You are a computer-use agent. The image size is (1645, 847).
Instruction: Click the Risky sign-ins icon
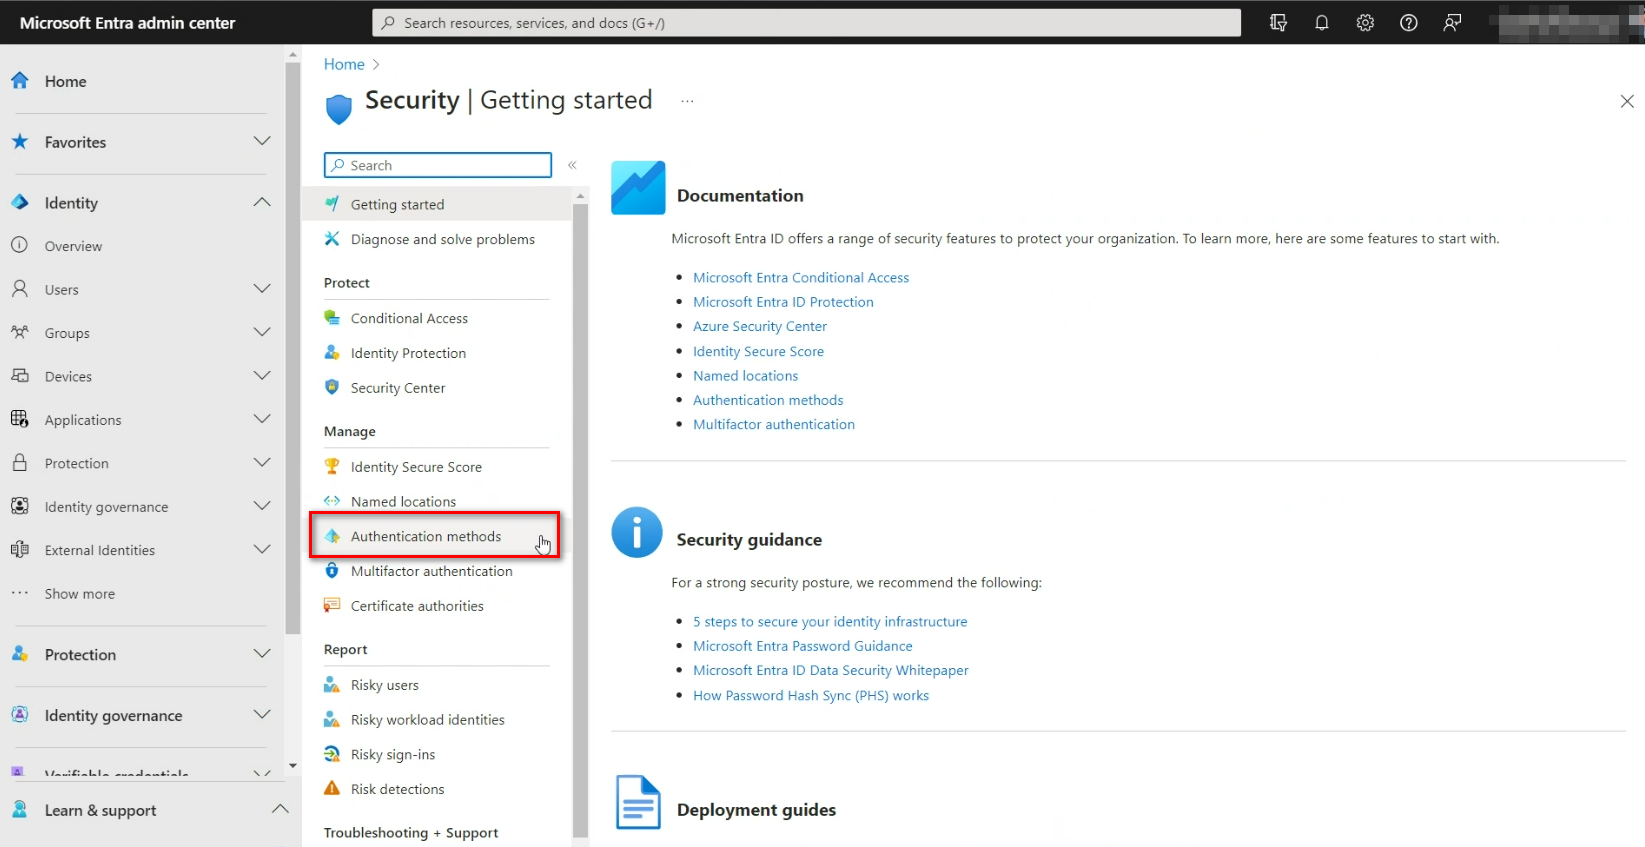tap(332, 754)
